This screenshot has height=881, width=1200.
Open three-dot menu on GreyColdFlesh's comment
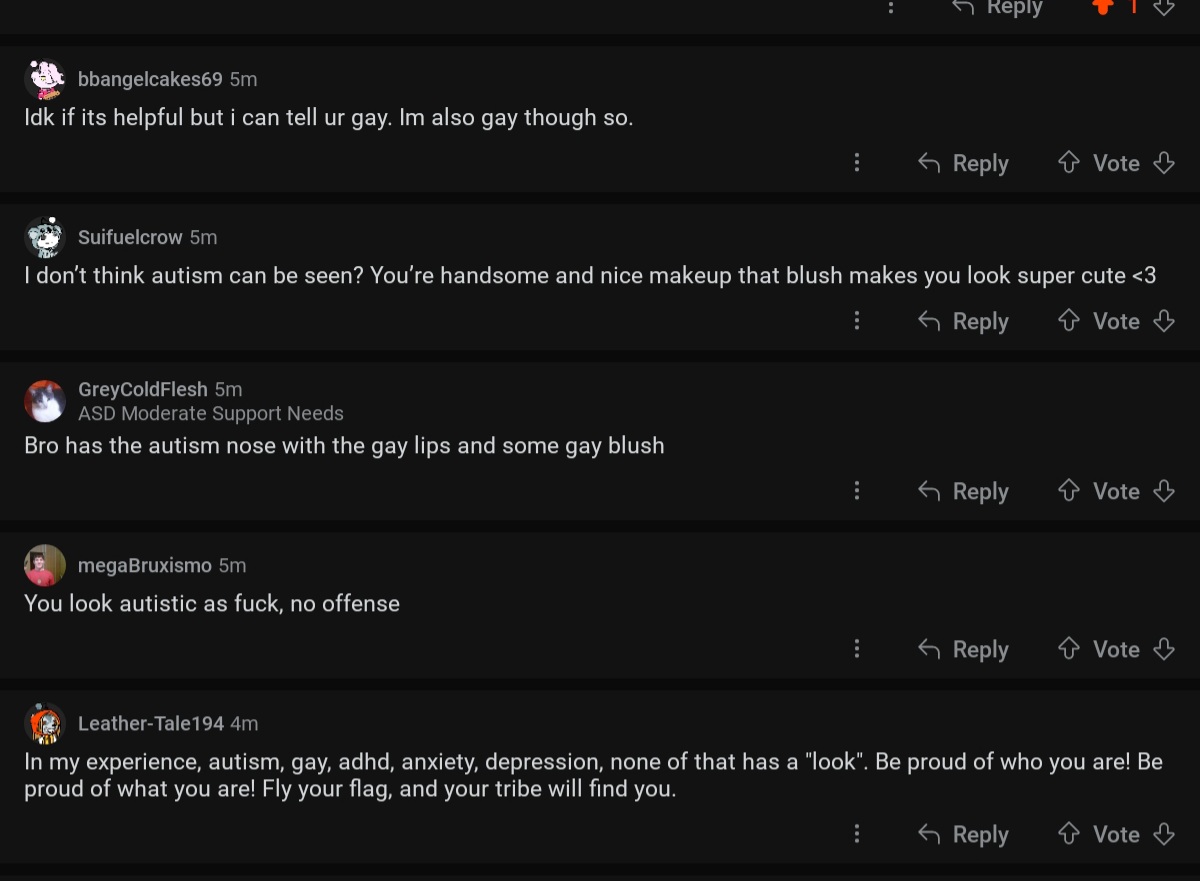click(857, 491)
